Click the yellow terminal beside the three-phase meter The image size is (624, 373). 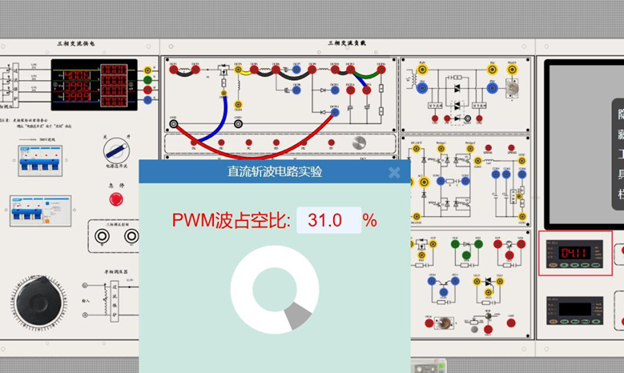pyautogui.click(x=148, y=70)
